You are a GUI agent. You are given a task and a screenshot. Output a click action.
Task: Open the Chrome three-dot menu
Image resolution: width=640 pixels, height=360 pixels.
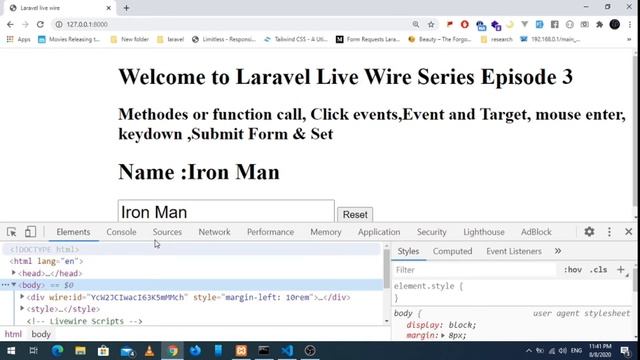click(630, 24)
